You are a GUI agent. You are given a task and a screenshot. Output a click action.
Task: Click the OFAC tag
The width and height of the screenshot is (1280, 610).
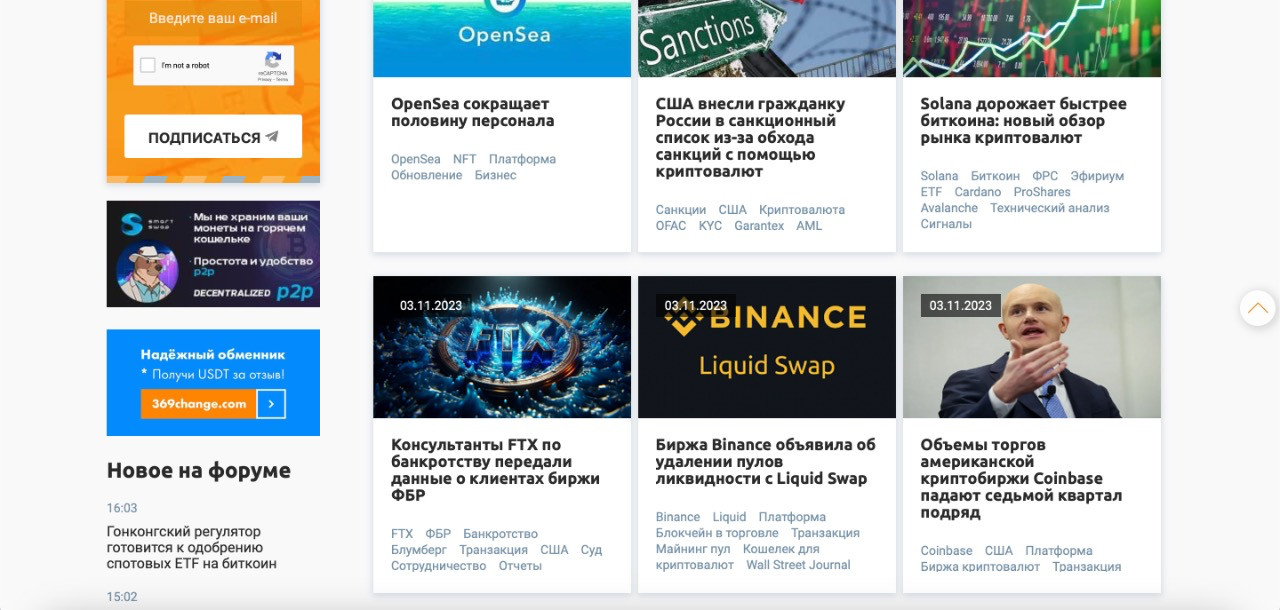(x=671, y=226)
